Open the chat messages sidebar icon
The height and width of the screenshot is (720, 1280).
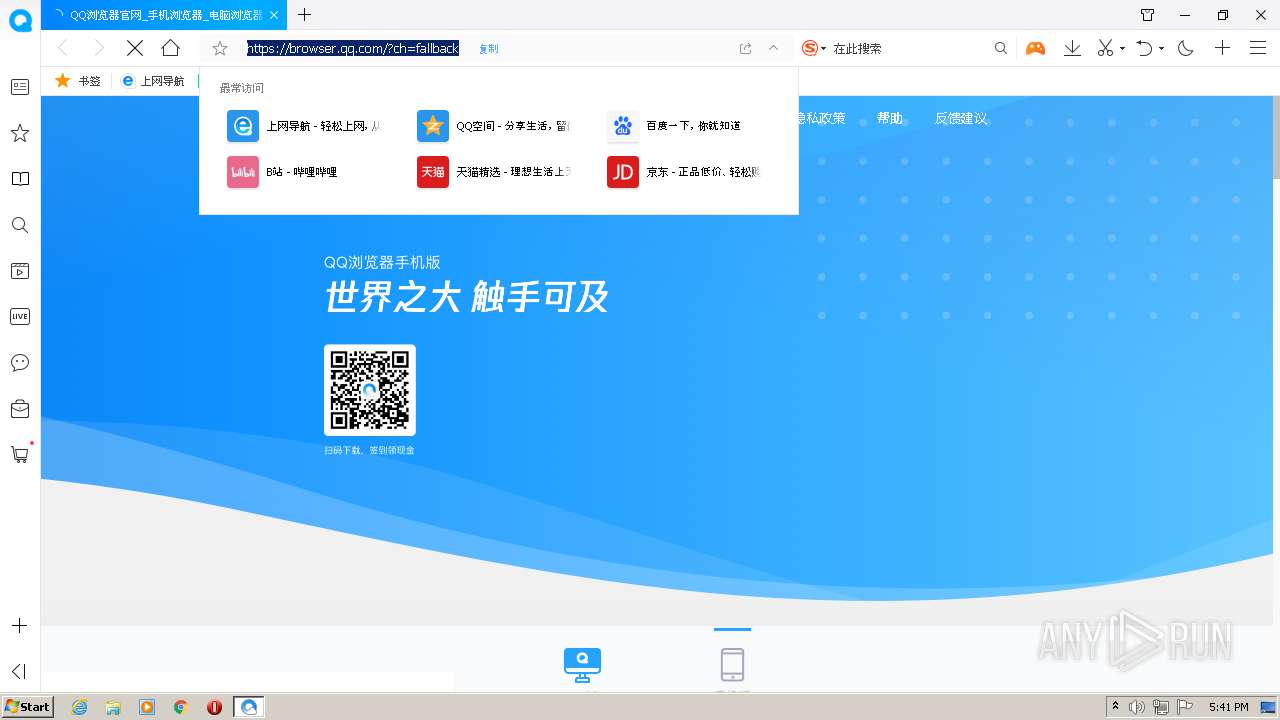tap(20, 362)
